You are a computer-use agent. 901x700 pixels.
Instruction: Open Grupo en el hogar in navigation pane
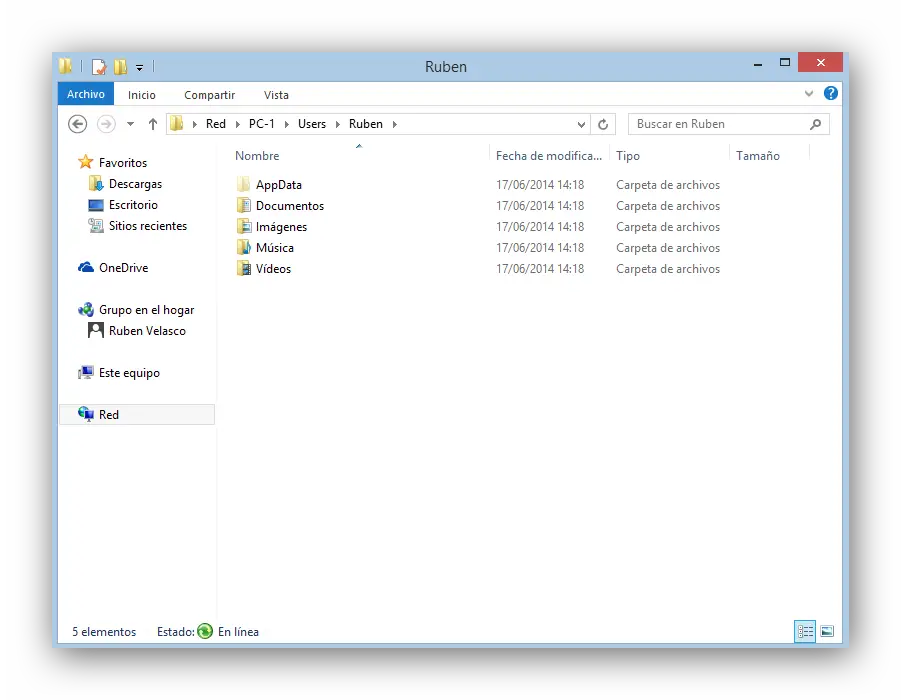[146, 310]
